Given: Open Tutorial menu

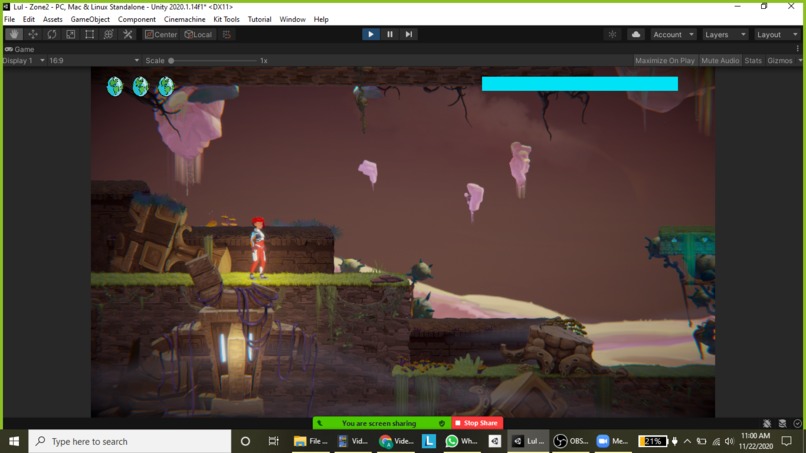Looking at the screenshot, I should click(260, 19).
